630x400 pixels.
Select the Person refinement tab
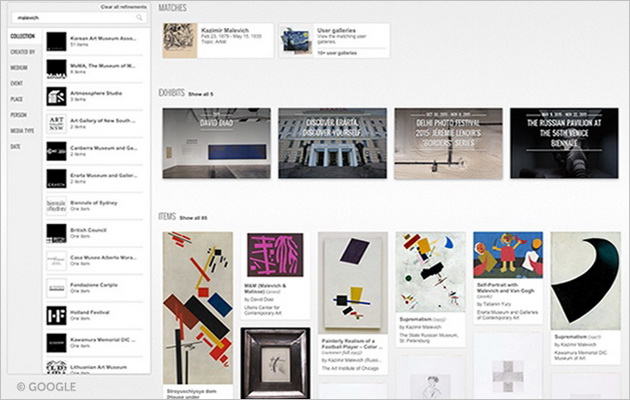pyautogui.click(x=18, y=115)
